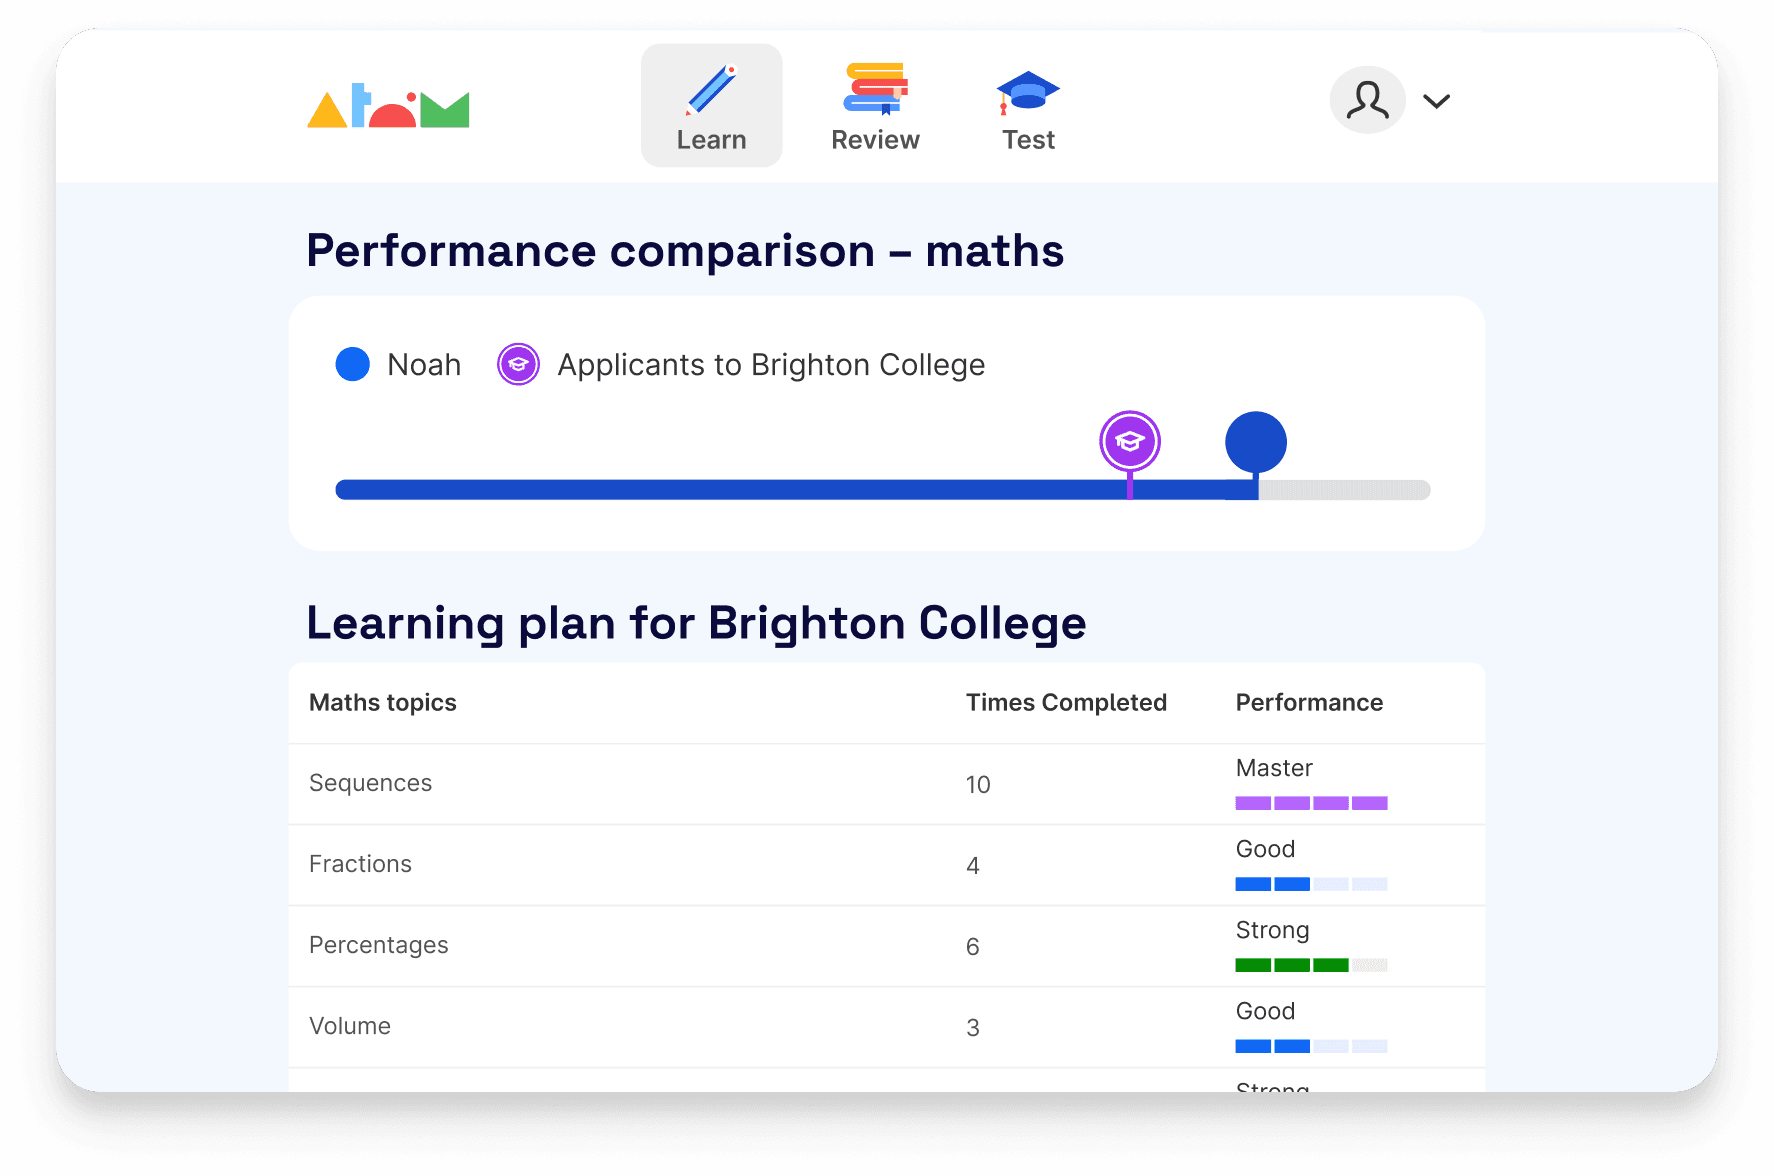Click Noah's position on the blue progress slider
Screen dimensions: 1774x1176
point(1256,490)
